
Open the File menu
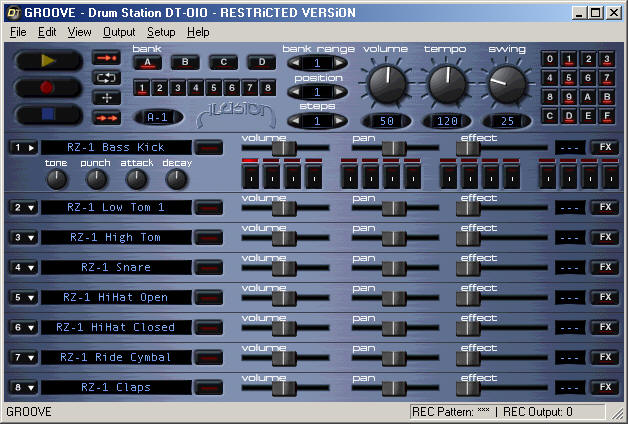[x=18, y=32]
